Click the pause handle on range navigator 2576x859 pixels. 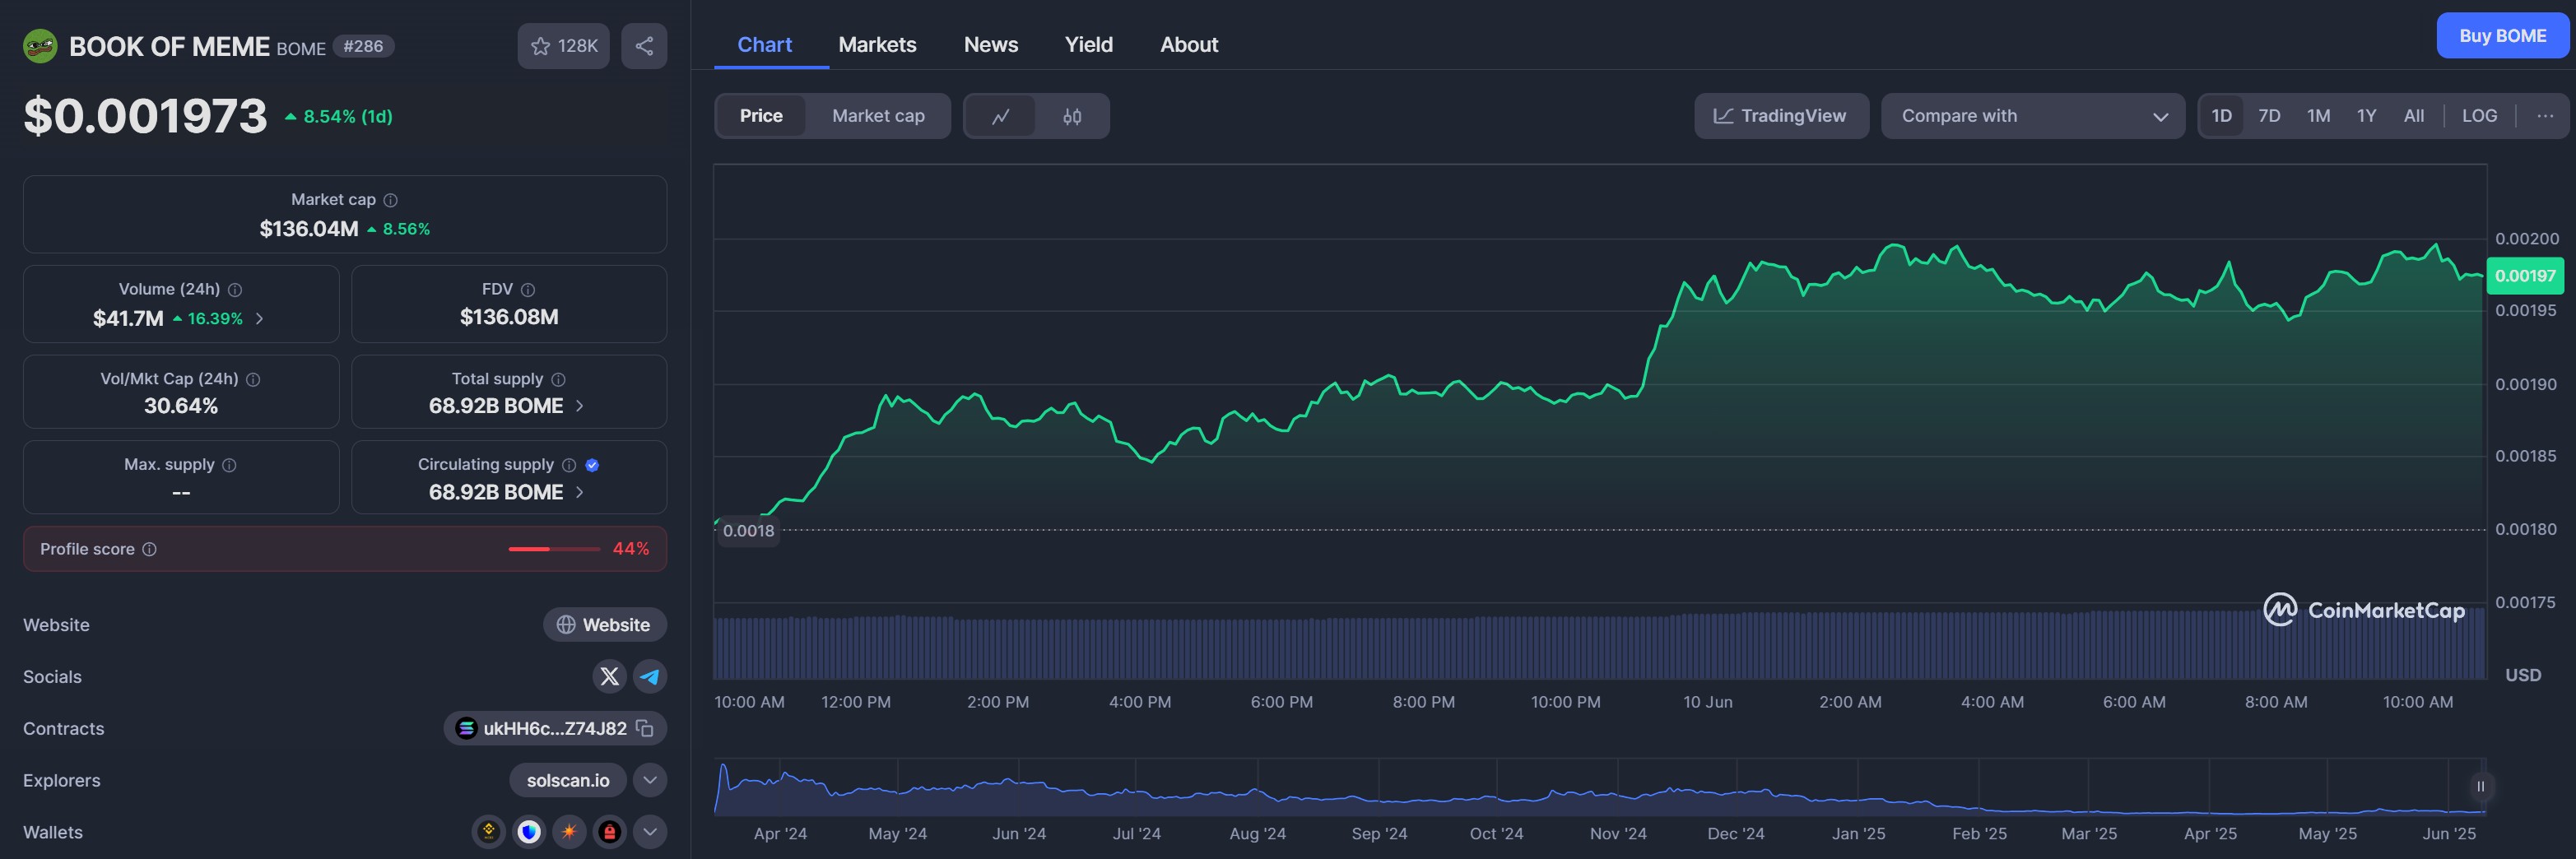[x=2480, y=787]
